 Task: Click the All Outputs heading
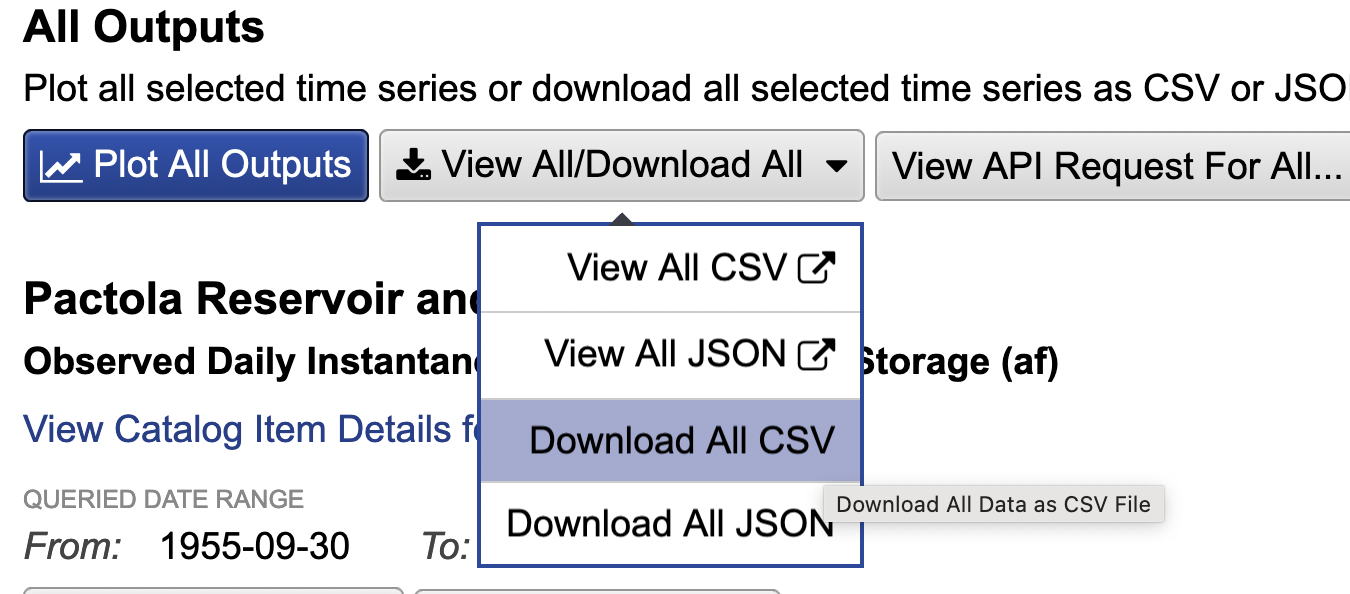click(x=144, y=27)
